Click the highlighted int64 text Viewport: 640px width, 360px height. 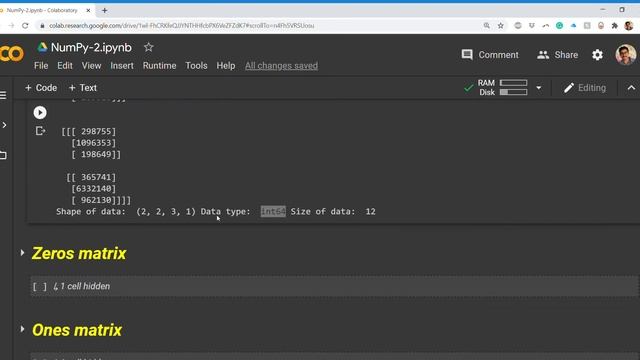pyautogui.click(x=273, y=211)
